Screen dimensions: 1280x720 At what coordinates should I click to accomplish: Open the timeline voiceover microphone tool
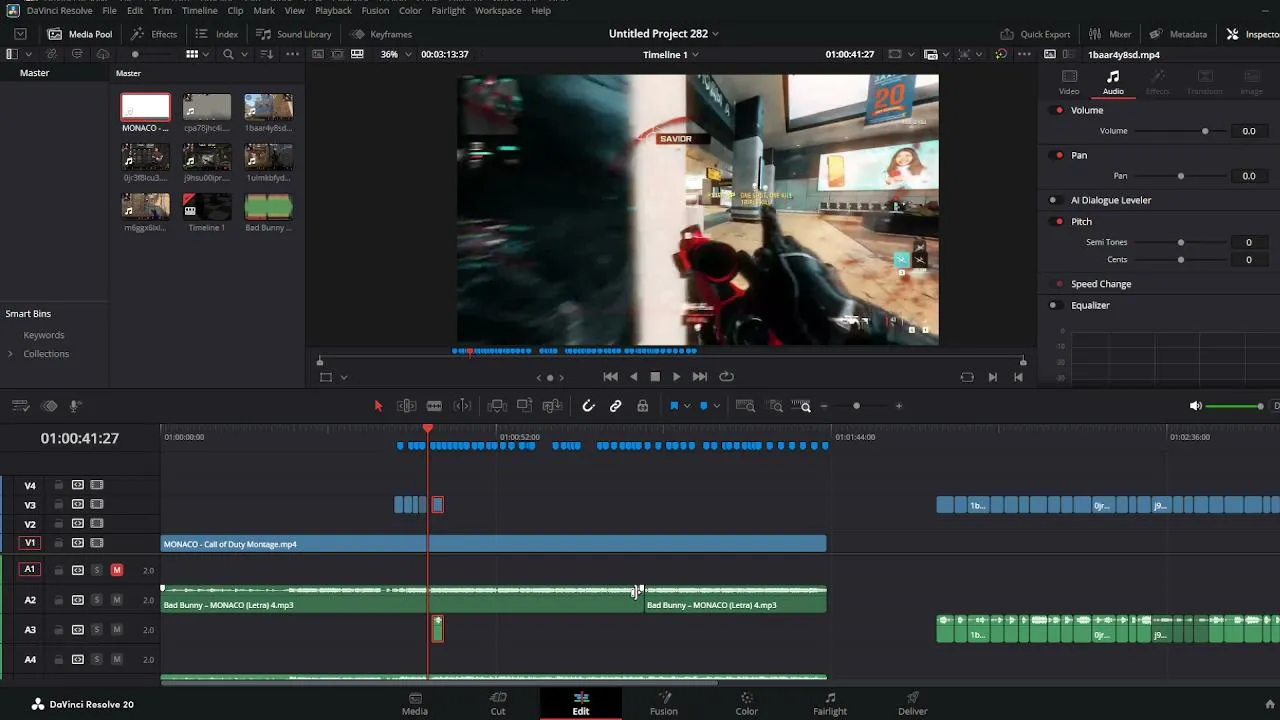point(74,406)
